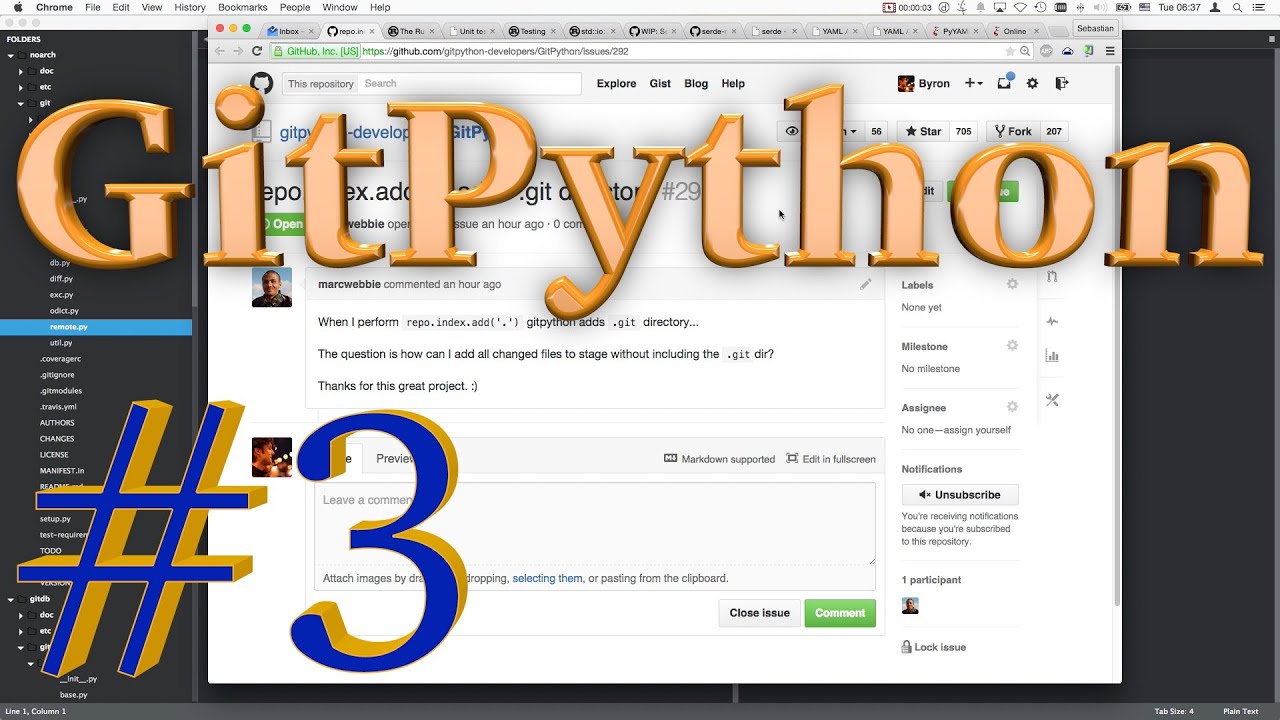Open the Bookmarks menu in macOS menu bar
The image size is (1280, 720).
242,7
